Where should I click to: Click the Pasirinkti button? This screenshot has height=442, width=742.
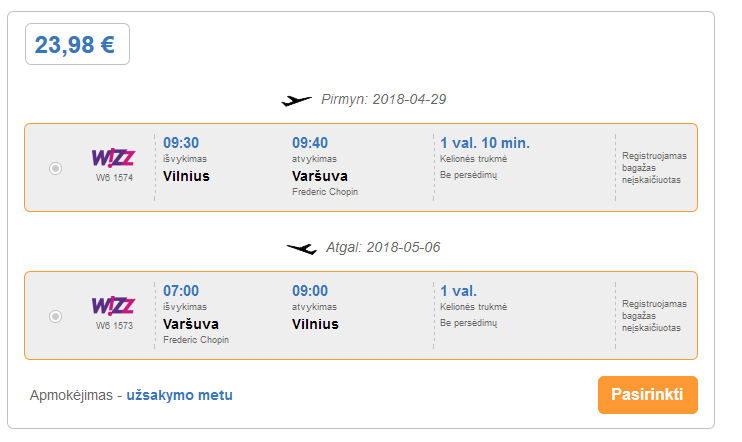[647, 395]
